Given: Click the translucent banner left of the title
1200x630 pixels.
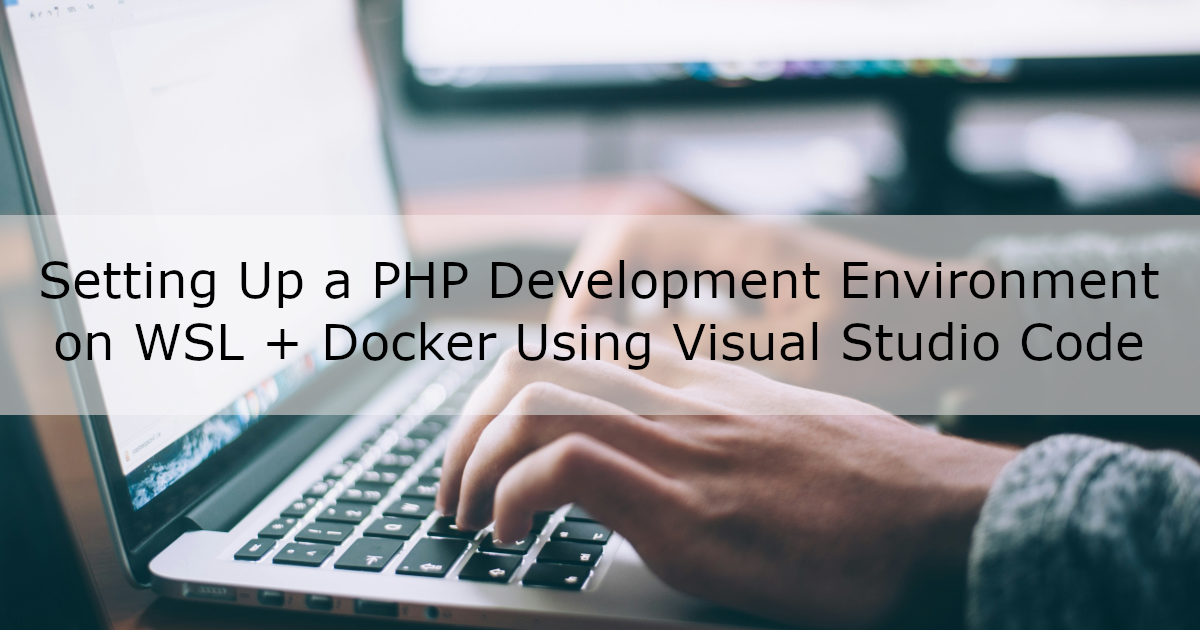Looking at the screenshot, I should (20, 315).
